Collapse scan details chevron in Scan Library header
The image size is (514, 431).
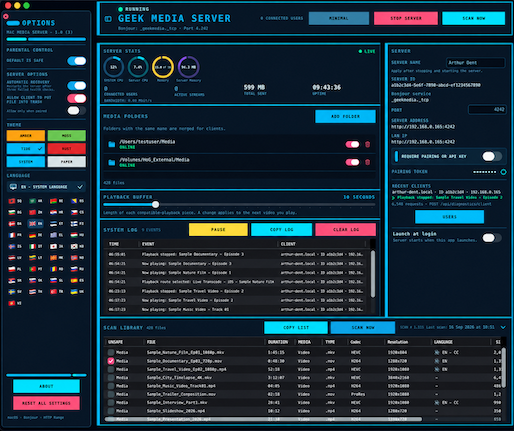(503, 327)
